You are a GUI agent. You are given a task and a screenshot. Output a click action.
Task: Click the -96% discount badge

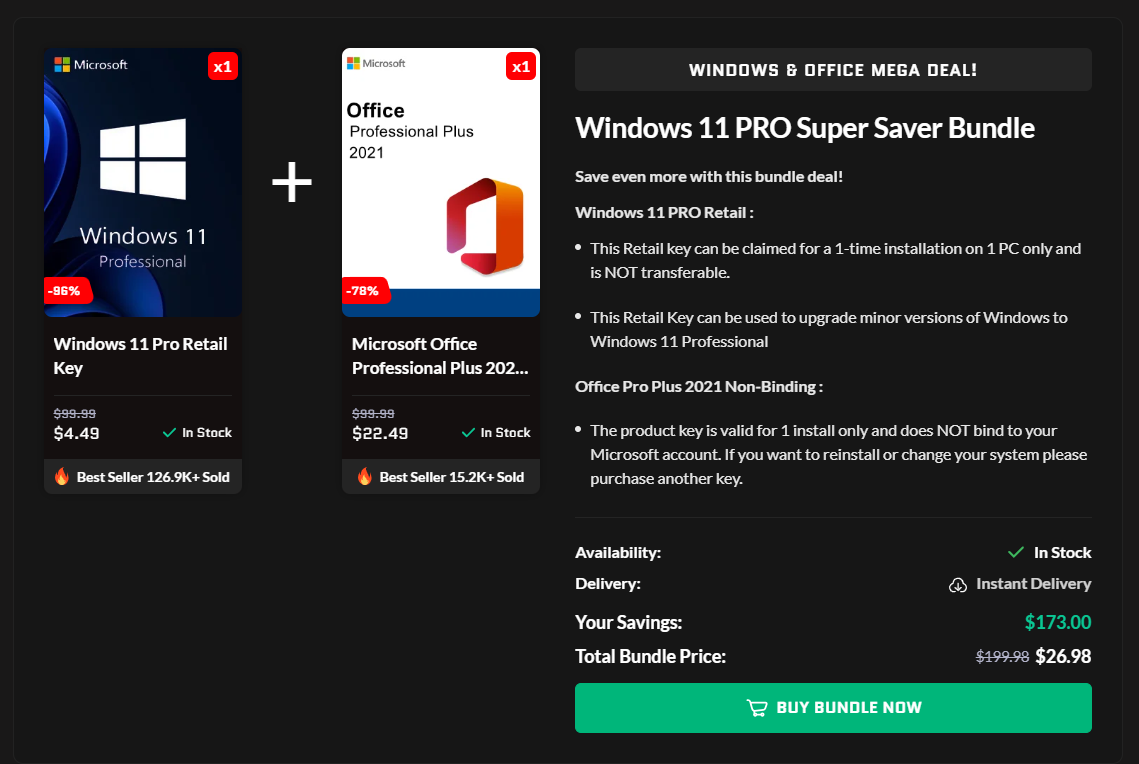[x=65, y=291]
